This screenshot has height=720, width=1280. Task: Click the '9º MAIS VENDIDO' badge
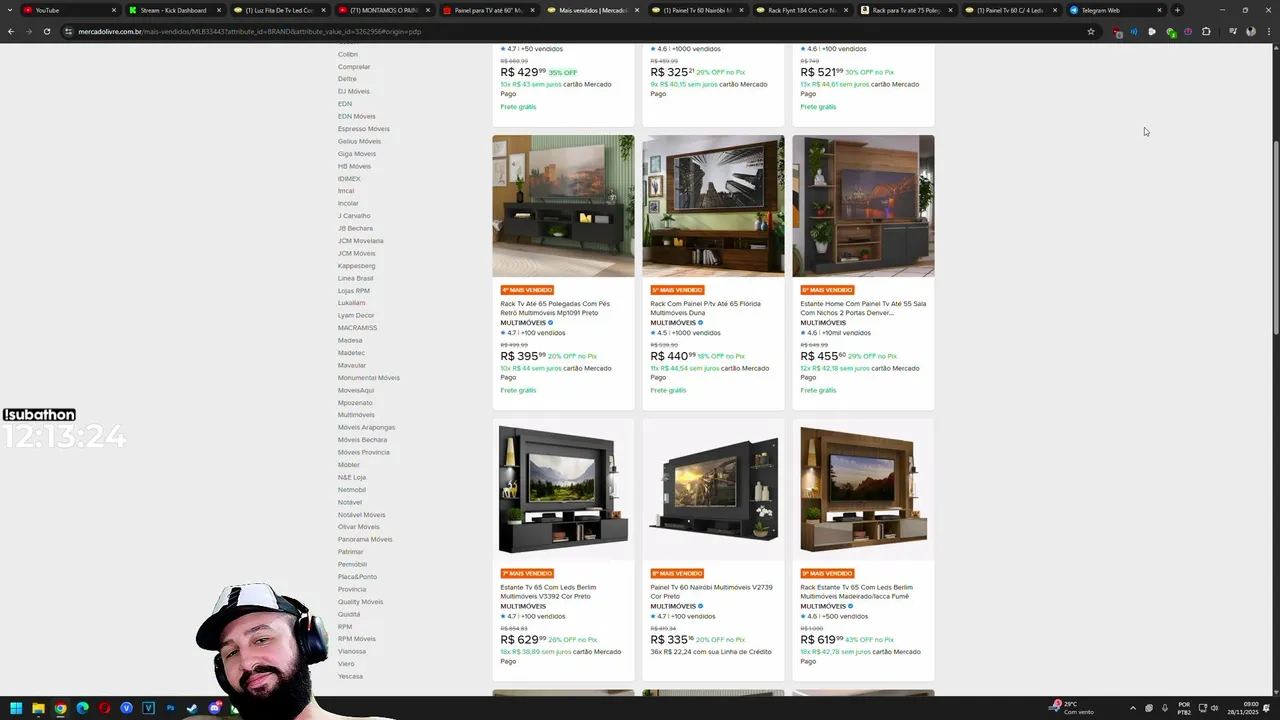coord(827,574)
